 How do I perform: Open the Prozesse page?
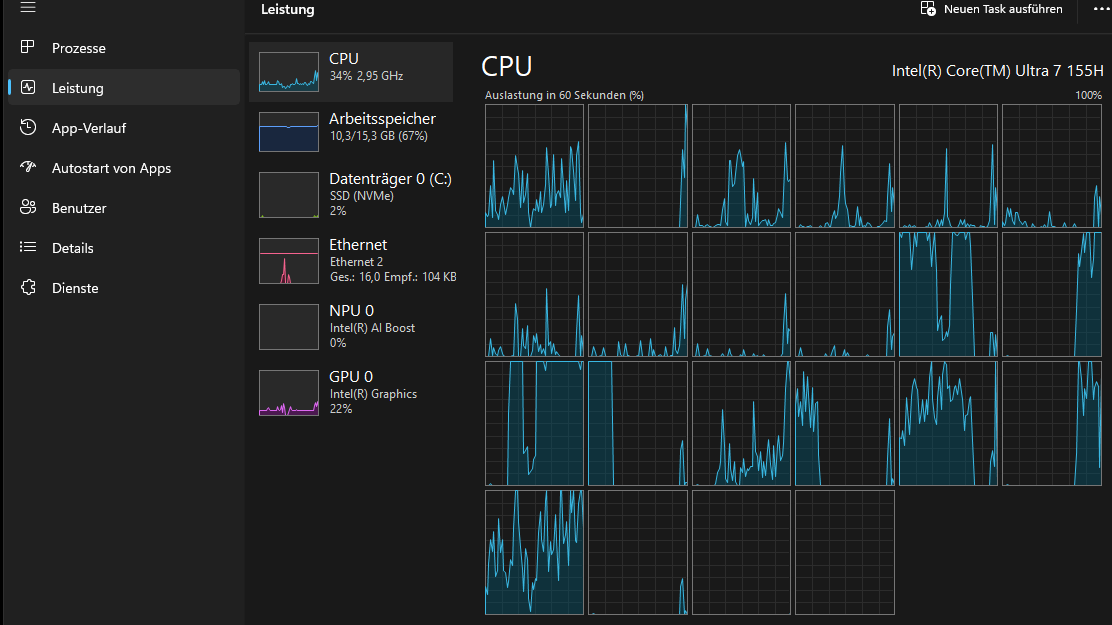[x=124, y=48]
